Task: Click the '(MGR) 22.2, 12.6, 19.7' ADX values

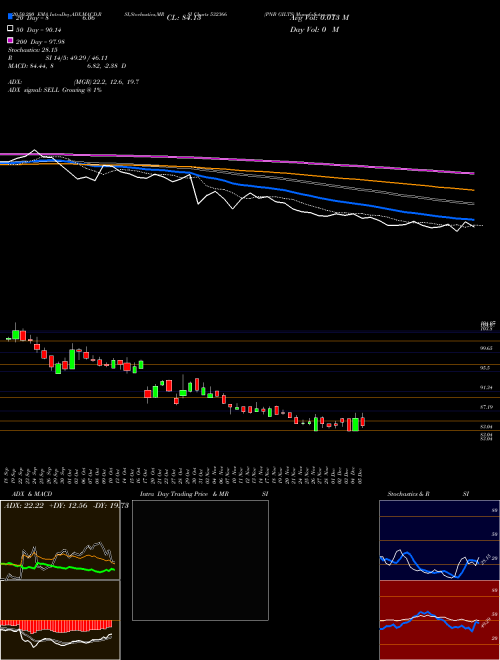Action: [106, 82]
